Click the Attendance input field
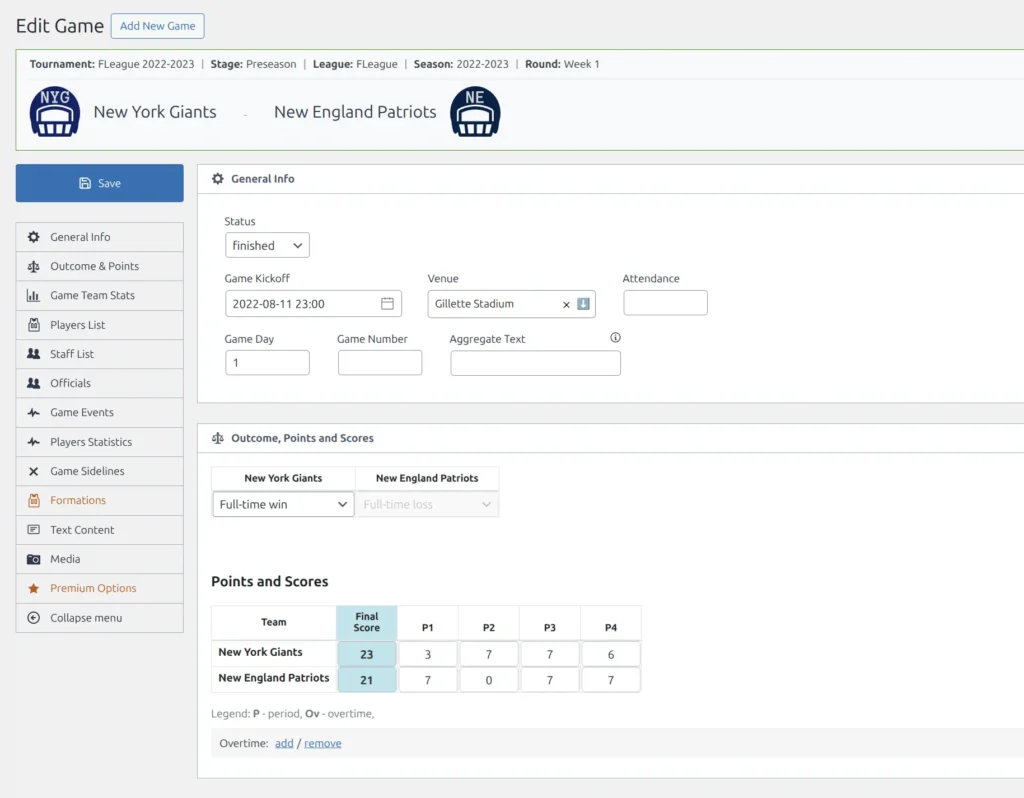Screen dimensions: 1024x798 coord(665,303)
